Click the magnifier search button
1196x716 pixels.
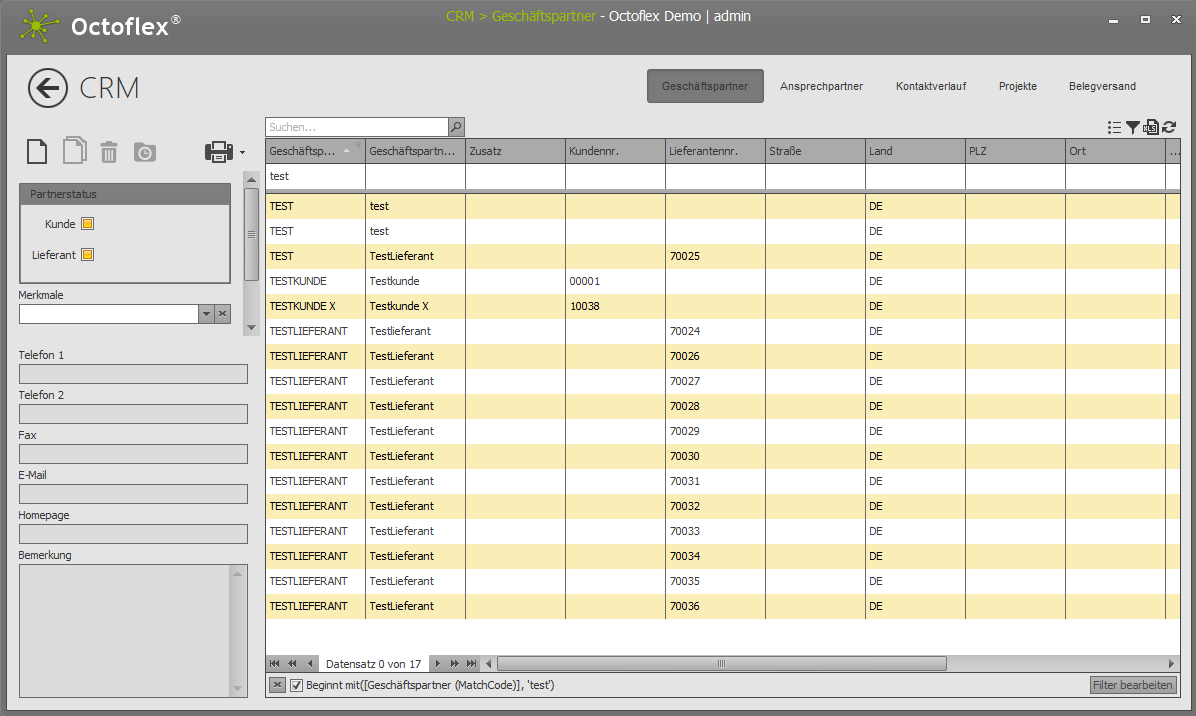click(456, 127)
